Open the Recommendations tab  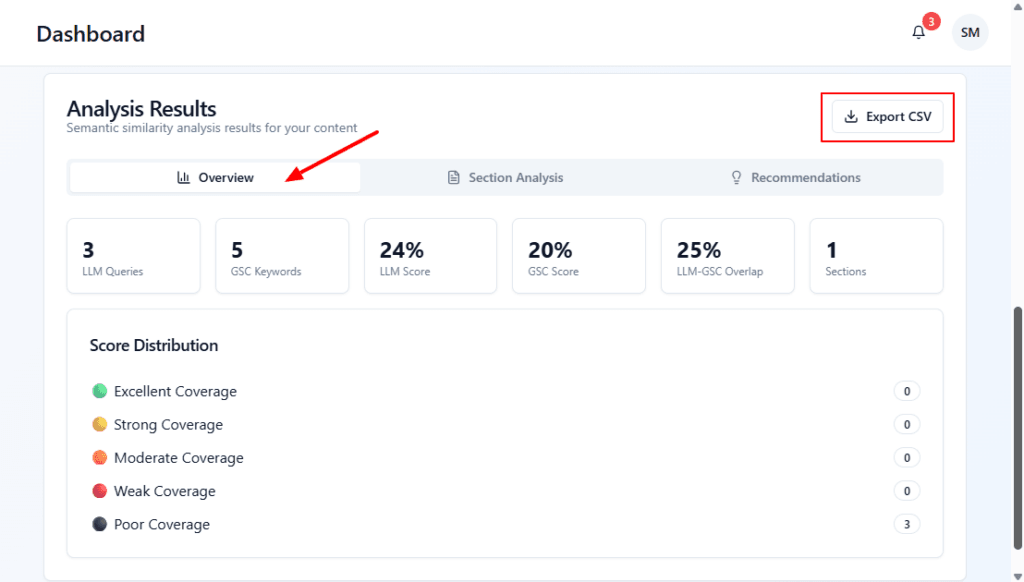797,178
